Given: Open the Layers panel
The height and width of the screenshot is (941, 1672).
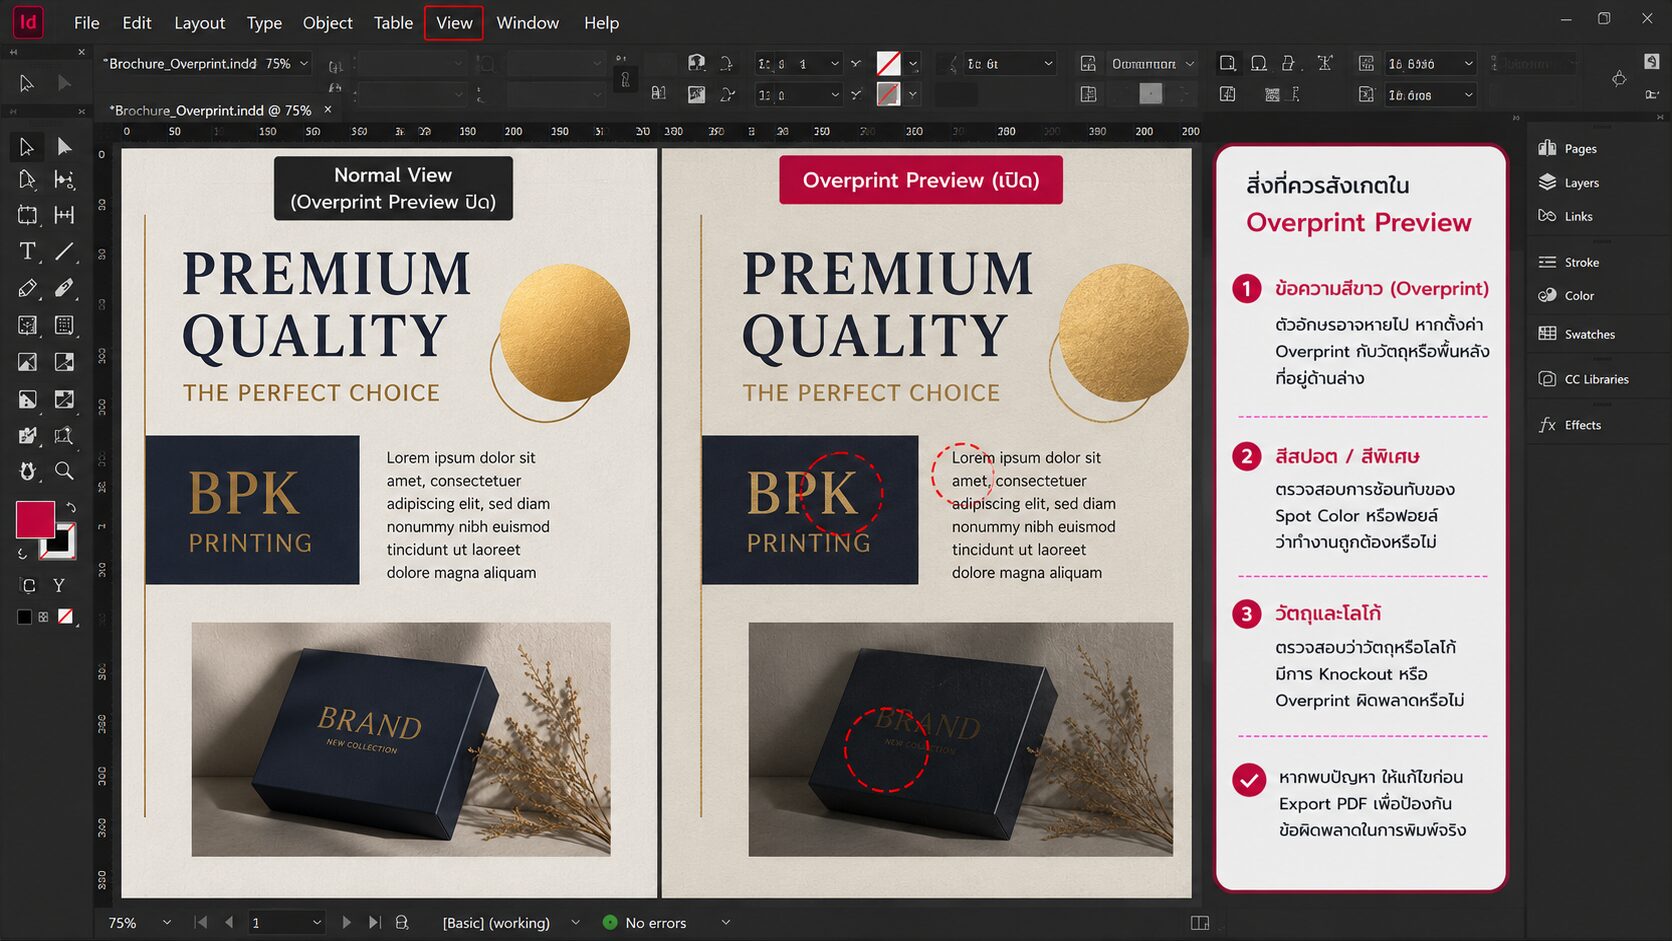Looking at the screenshot, I should [1569, 182].
